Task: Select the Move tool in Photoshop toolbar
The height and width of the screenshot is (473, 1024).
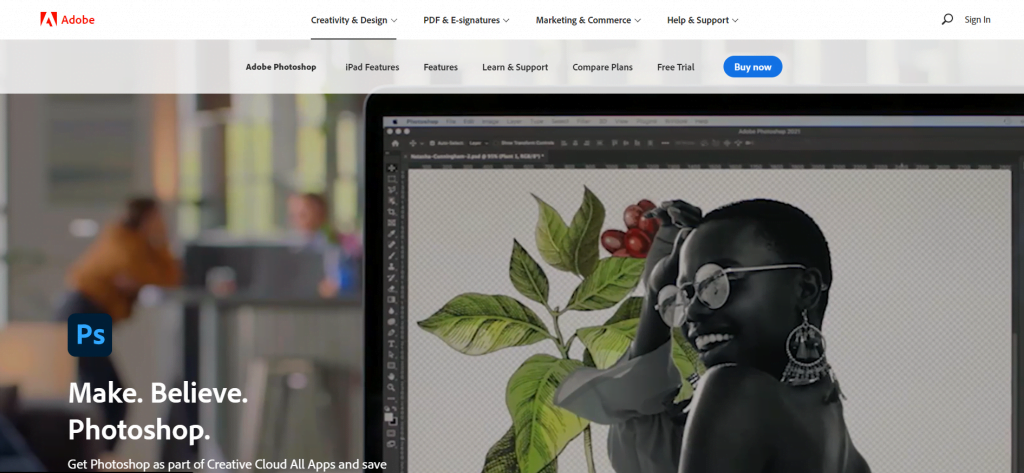Action: [392, 169]
